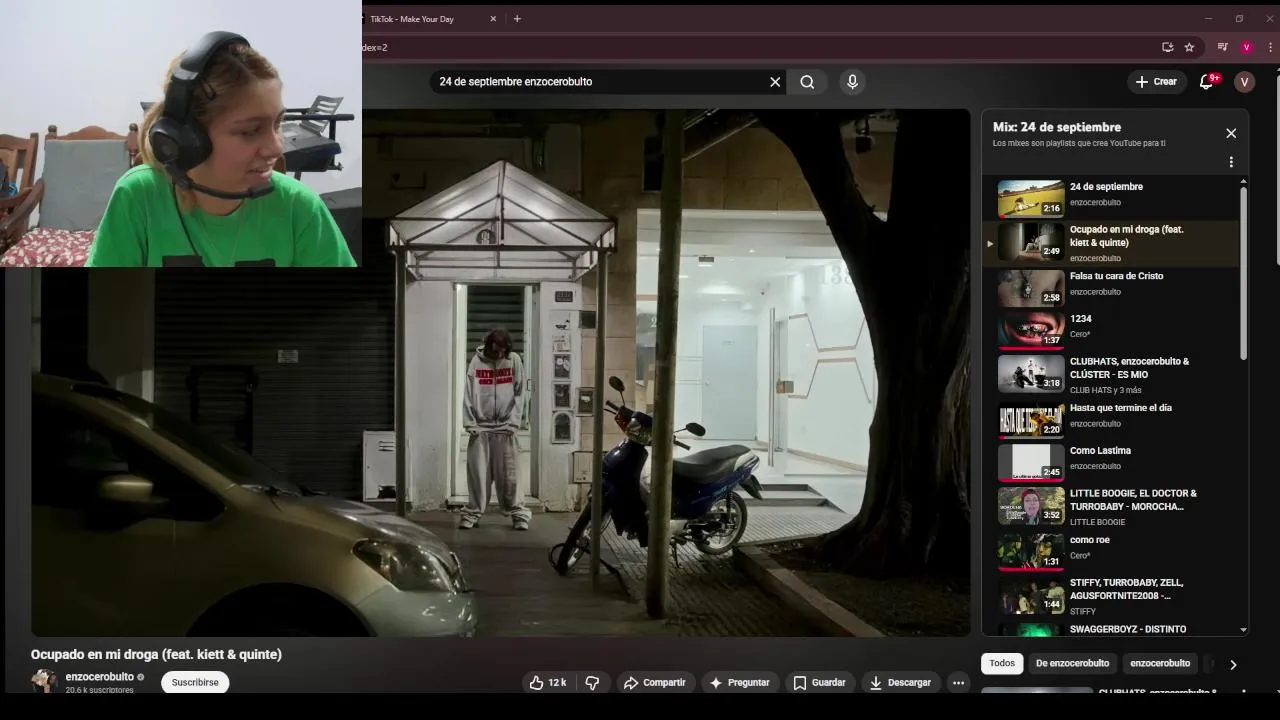This screenshot has height=720, width=1280.
Task: Clear the YouTube search box text
Action: tap(775, 82)
